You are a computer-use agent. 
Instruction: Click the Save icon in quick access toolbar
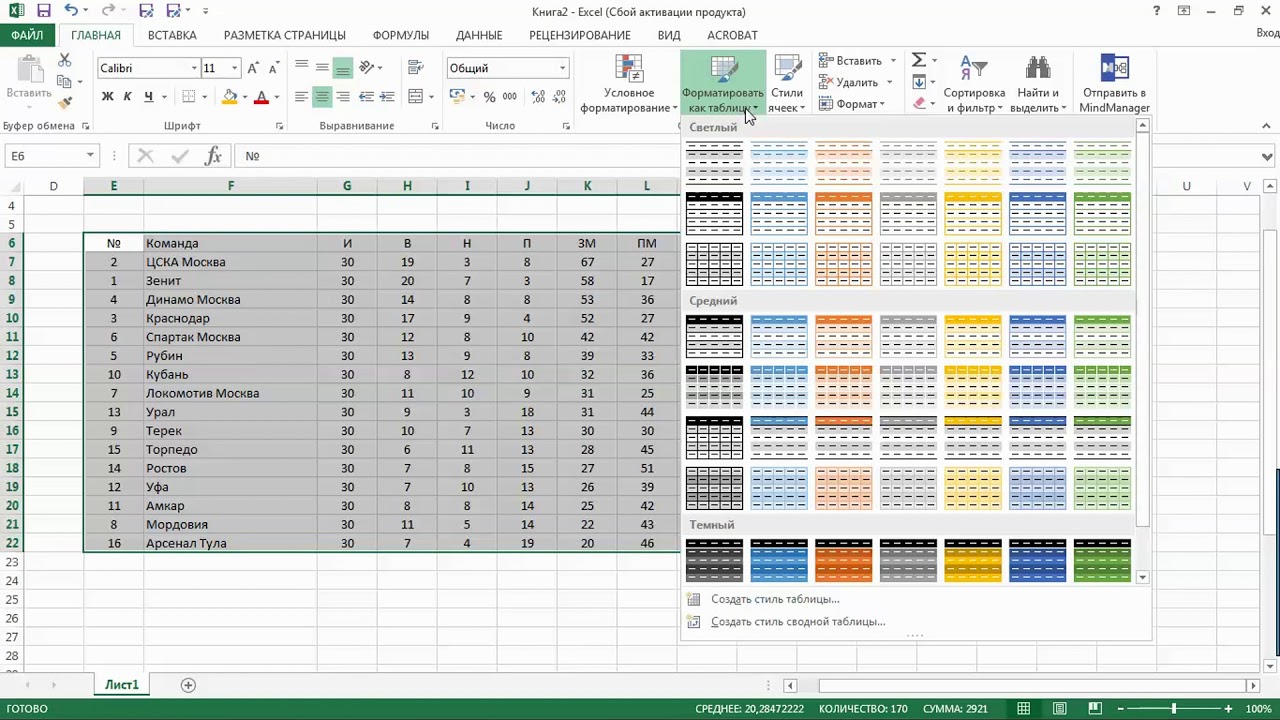(x=43, y=11)
